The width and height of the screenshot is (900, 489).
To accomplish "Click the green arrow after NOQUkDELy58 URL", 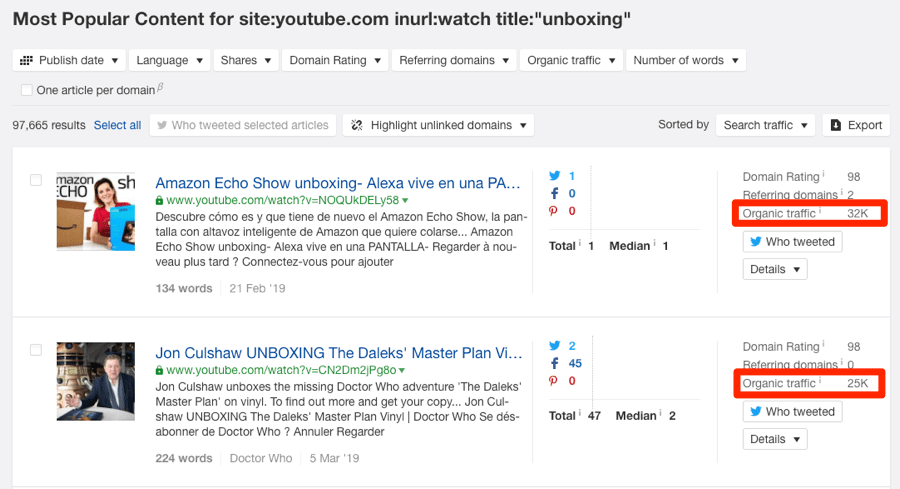I will 405,201.
